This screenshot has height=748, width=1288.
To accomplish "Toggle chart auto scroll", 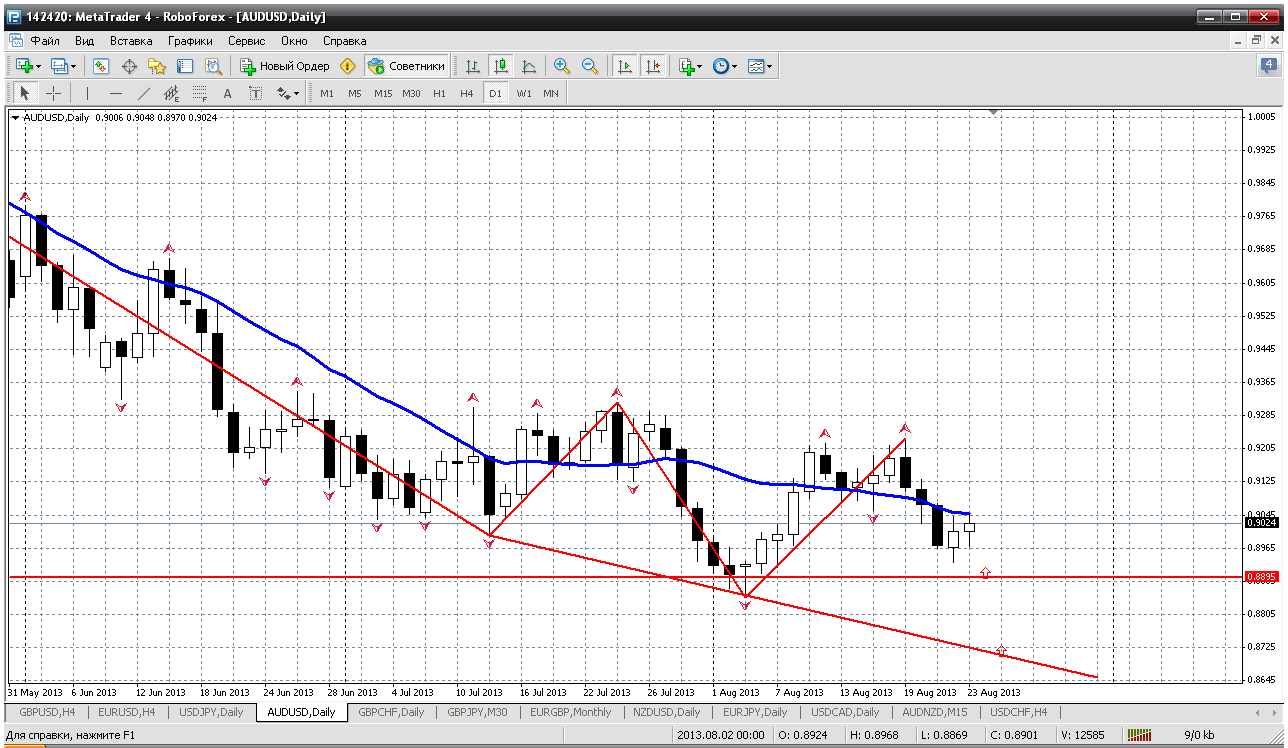I will click(625, 66).
